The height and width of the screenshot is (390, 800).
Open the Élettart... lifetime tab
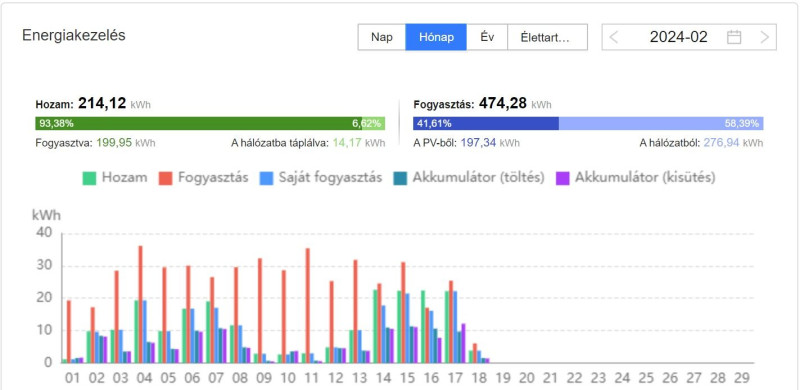coord(547,37)
